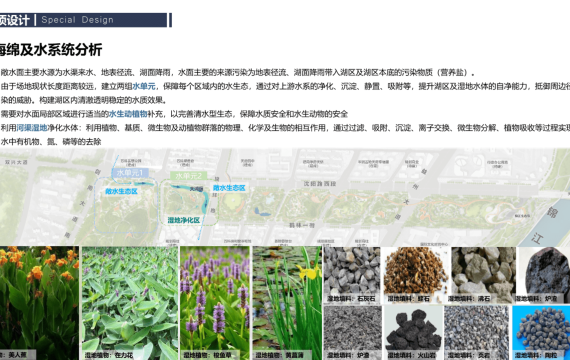The image size is (570, 360).
Task: Click the caption '湿地填料：蛭石'
Action: pyautogui.click(x=408, y=299)
